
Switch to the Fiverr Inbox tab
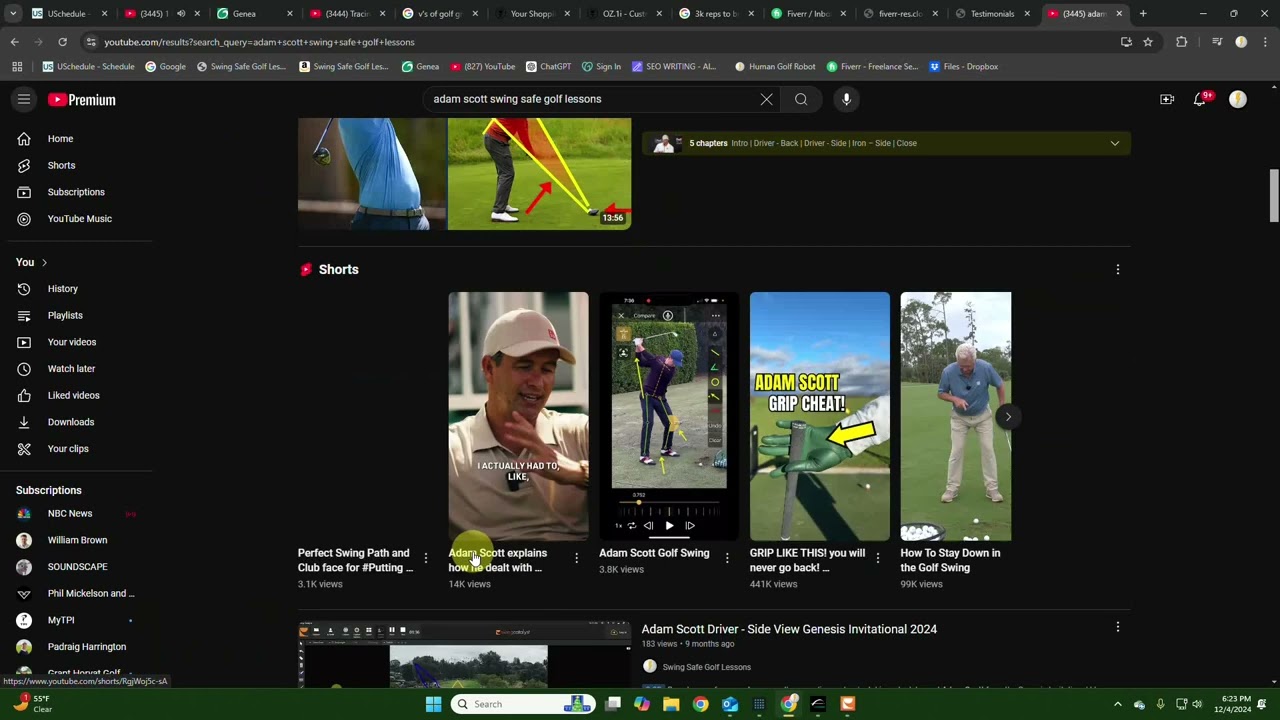coord(808,14)
